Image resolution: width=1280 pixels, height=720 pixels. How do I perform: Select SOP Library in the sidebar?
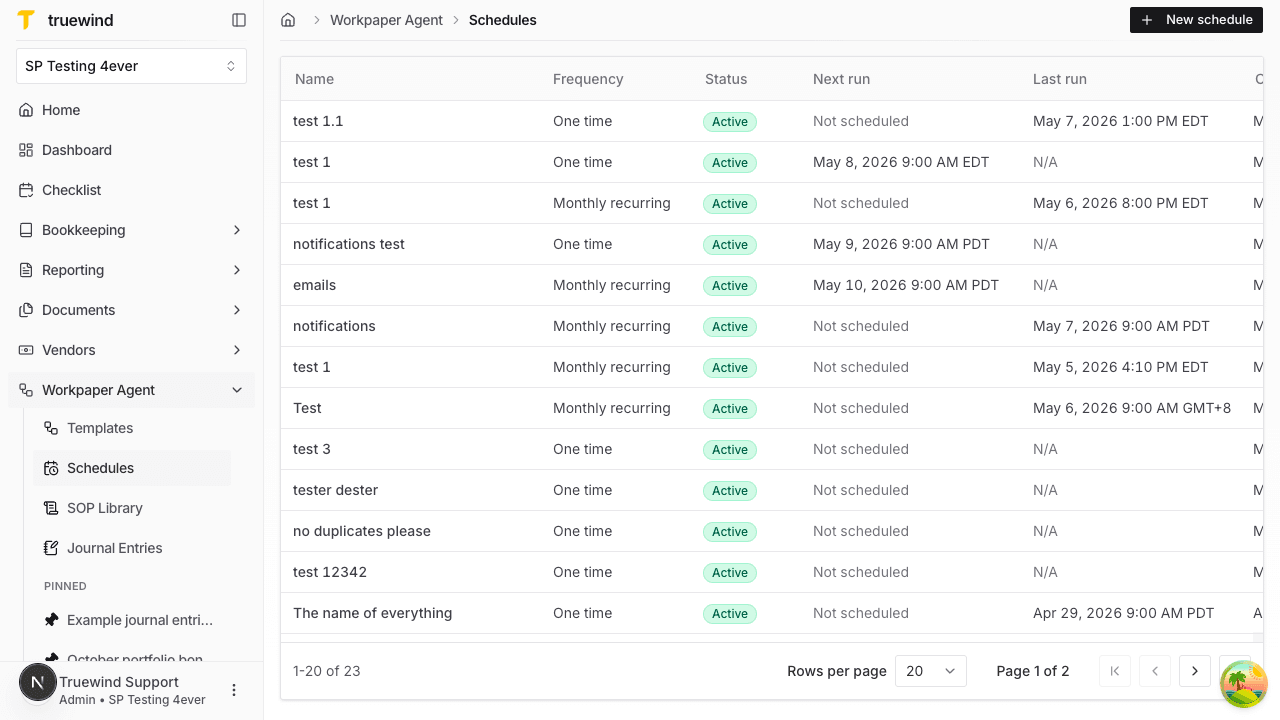pyautogui.click(x=132, y=508)
